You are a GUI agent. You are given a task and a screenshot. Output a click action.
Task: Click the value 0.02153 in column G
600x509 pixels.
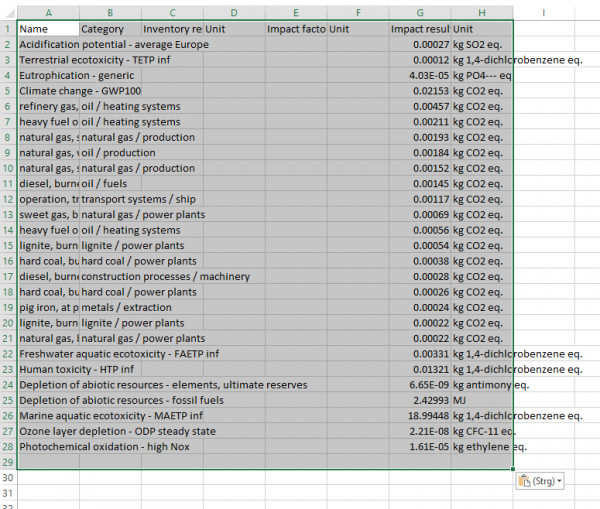(420, 91)
